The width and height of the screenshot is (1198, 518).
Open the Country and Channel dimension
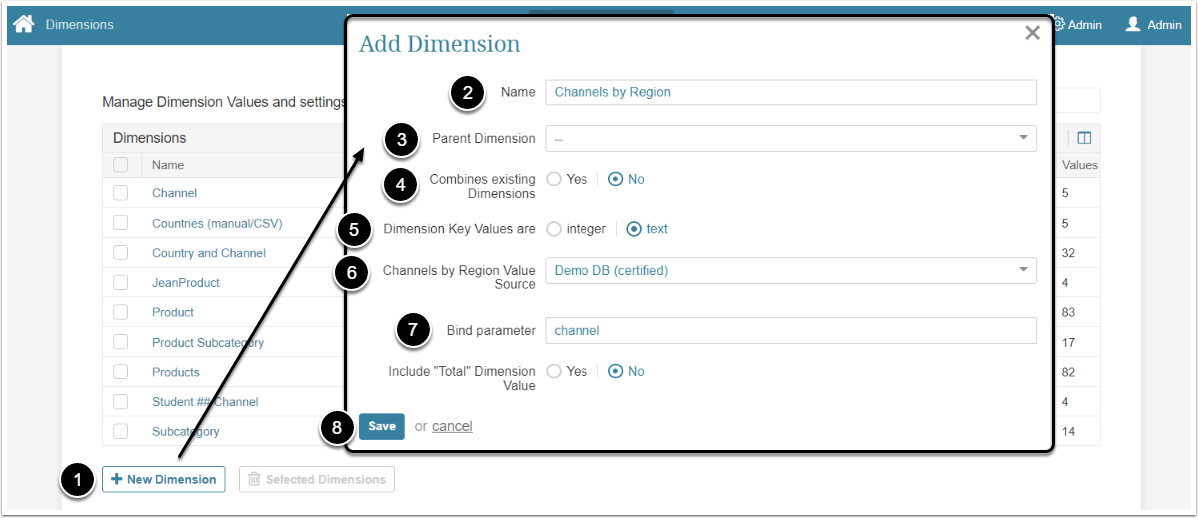coord(209,253)
